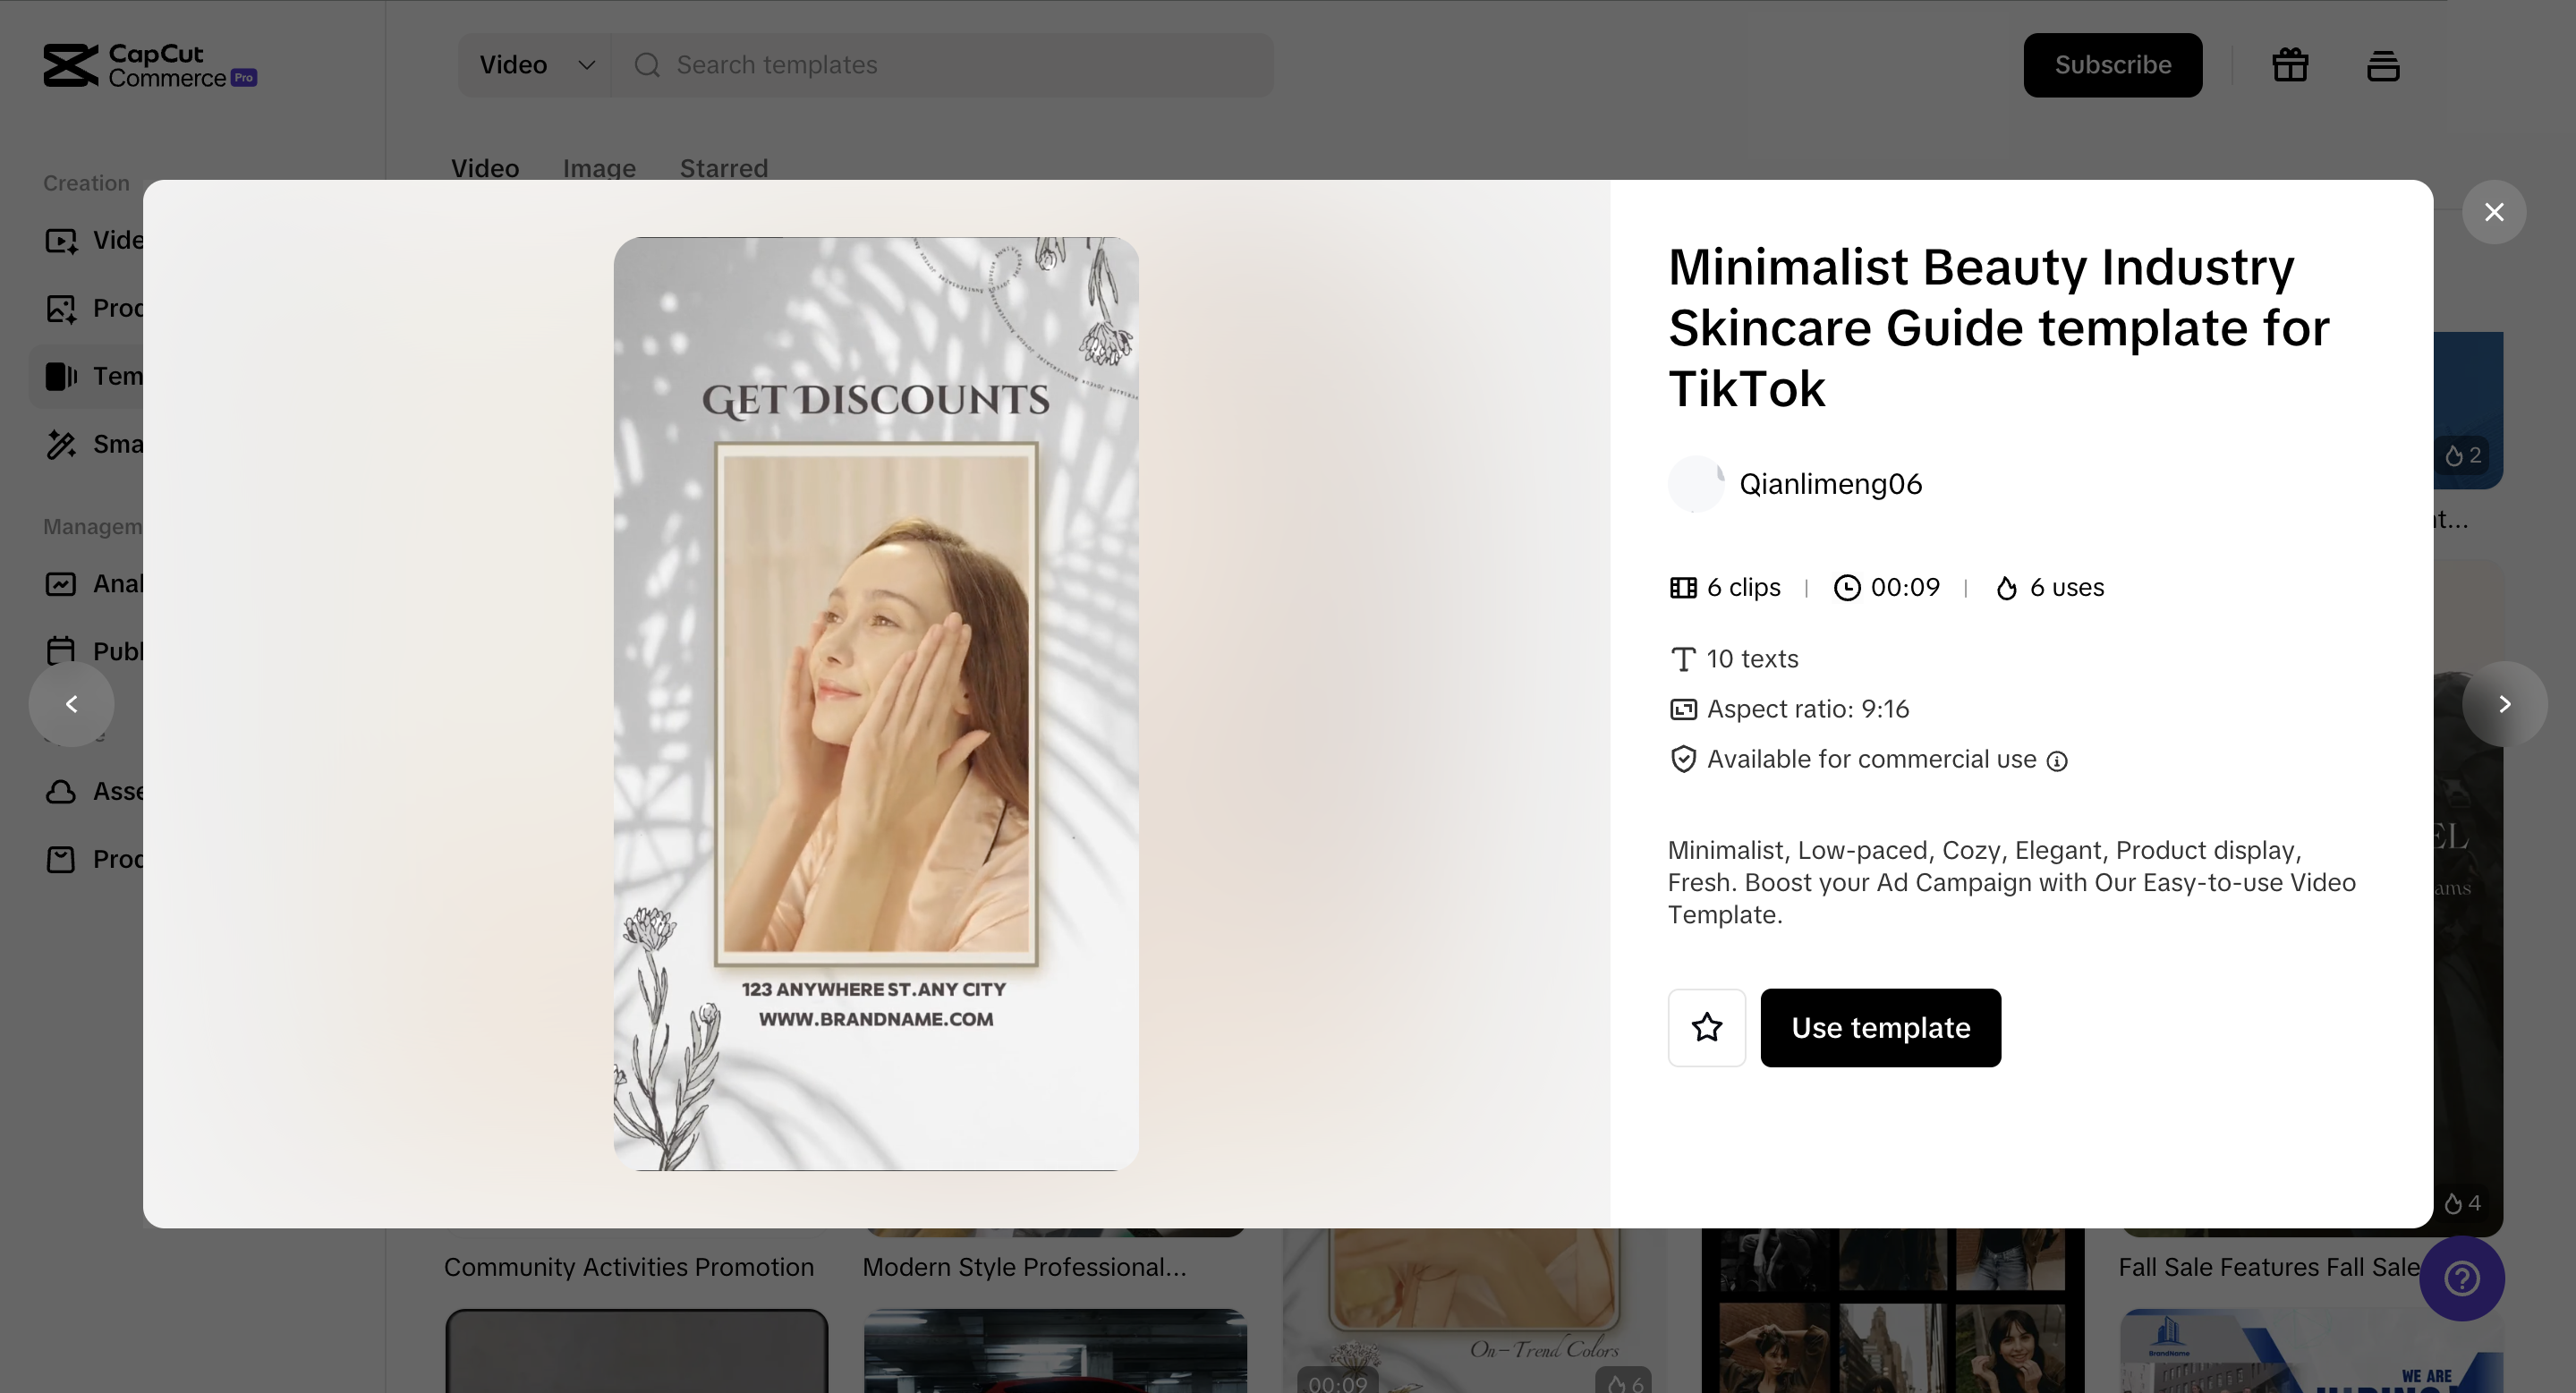Click the Subscribe button
Screen dimensions: 2576x1393
2112,65
